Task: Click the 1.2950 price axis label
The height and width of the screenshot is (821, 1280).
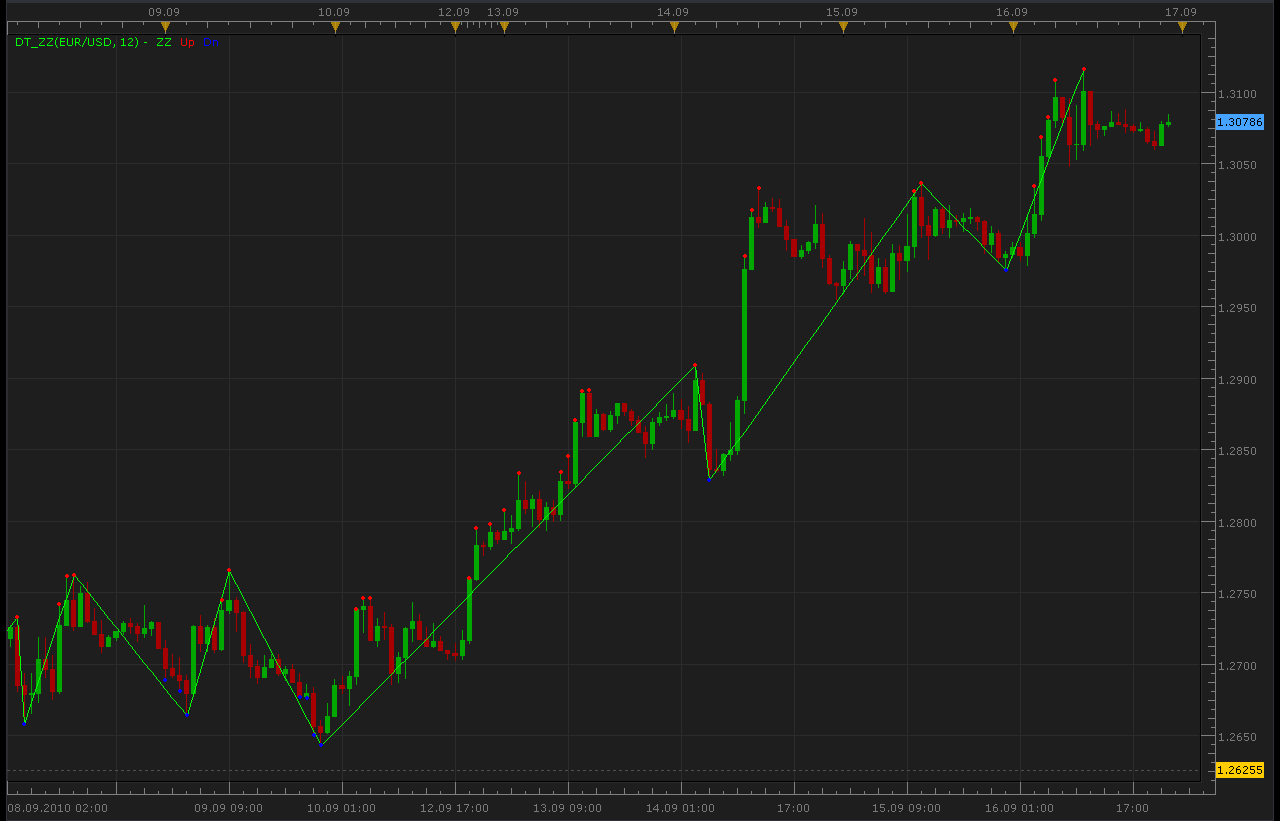Action: coord(1236,308)
